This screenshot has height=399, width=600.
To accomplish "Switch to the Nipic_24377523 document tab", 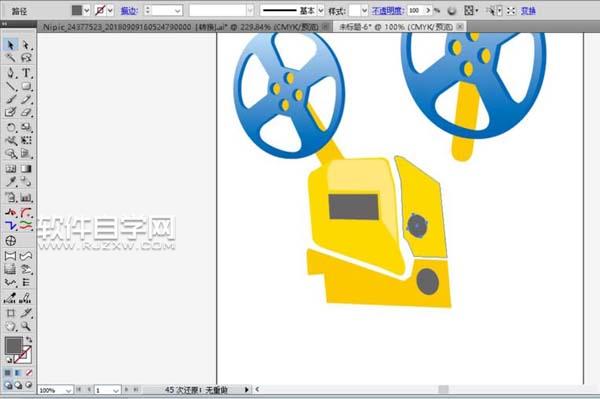I will (x=181, y=27).
